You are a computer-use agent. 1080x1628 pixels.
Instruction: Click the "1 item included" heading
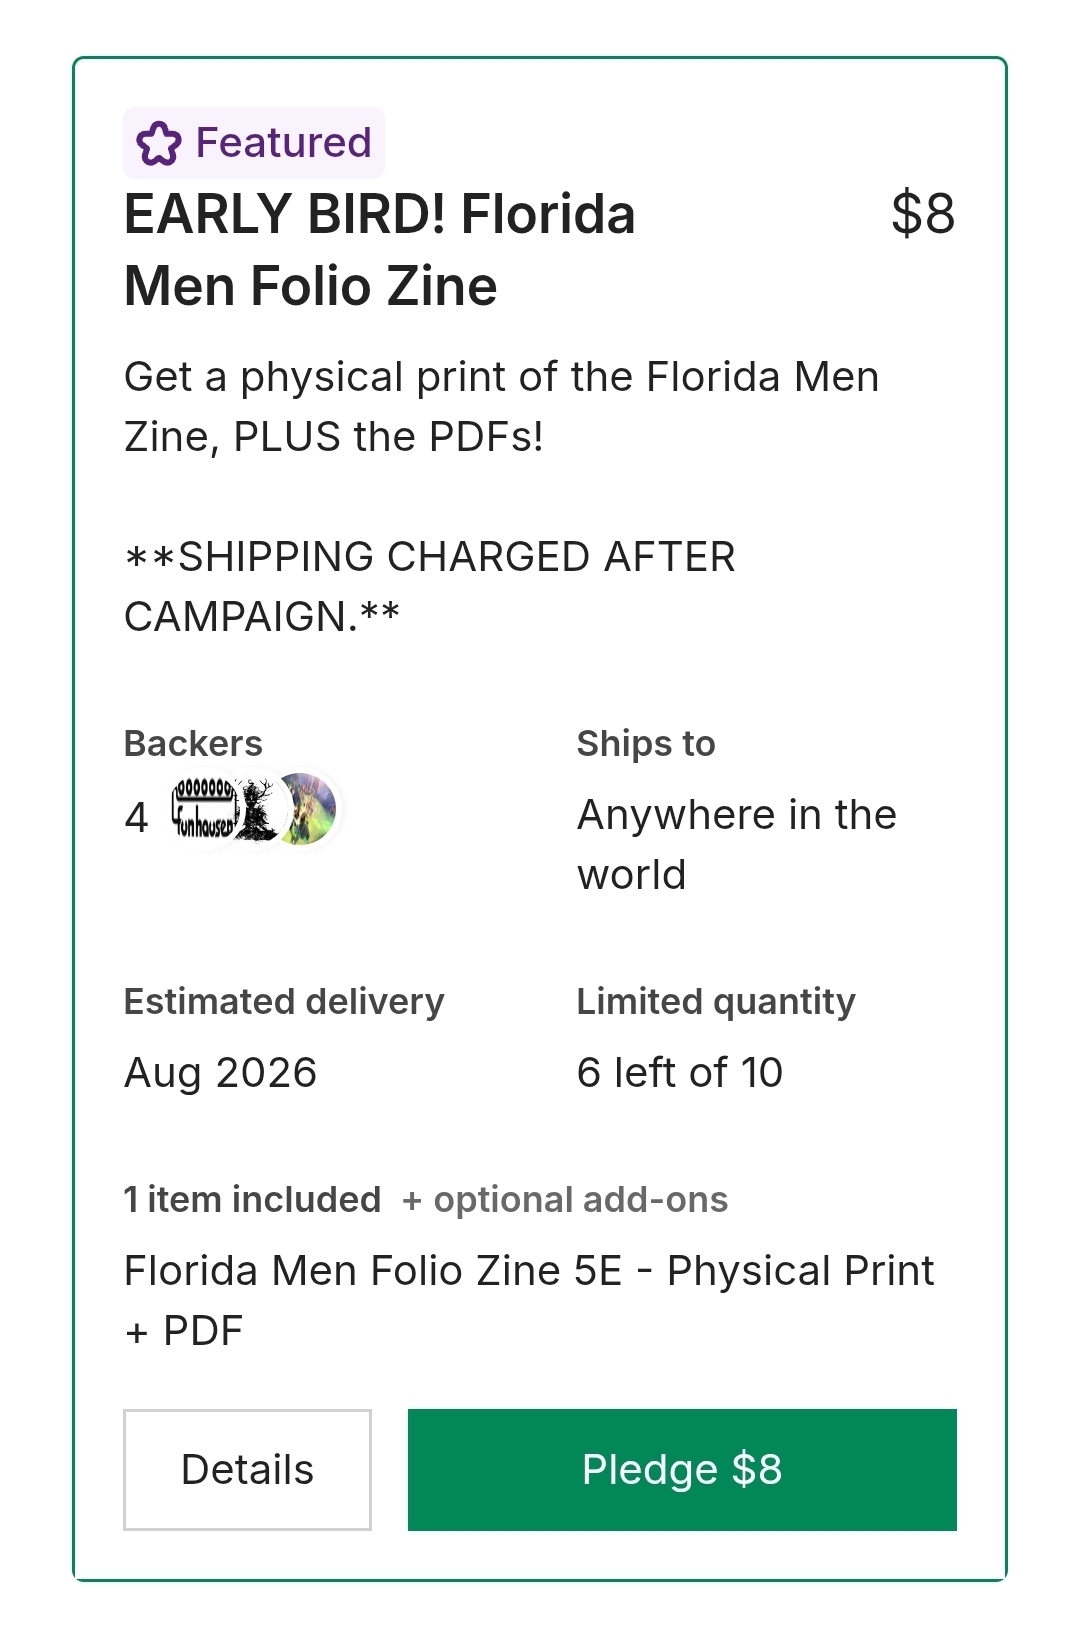[x=252, y=1199]
